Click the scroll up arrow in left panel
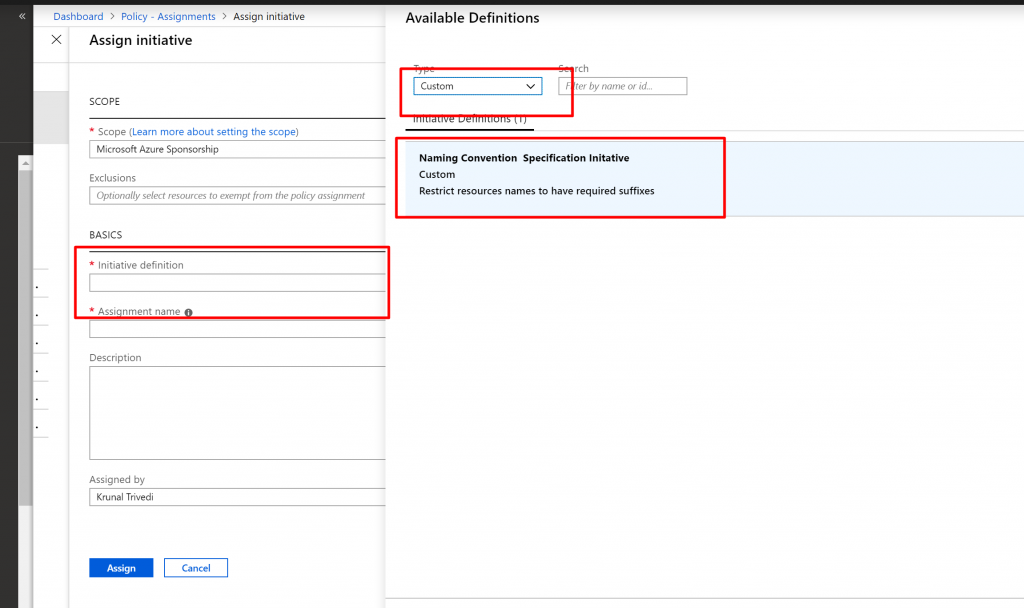 tap(26, 163)
